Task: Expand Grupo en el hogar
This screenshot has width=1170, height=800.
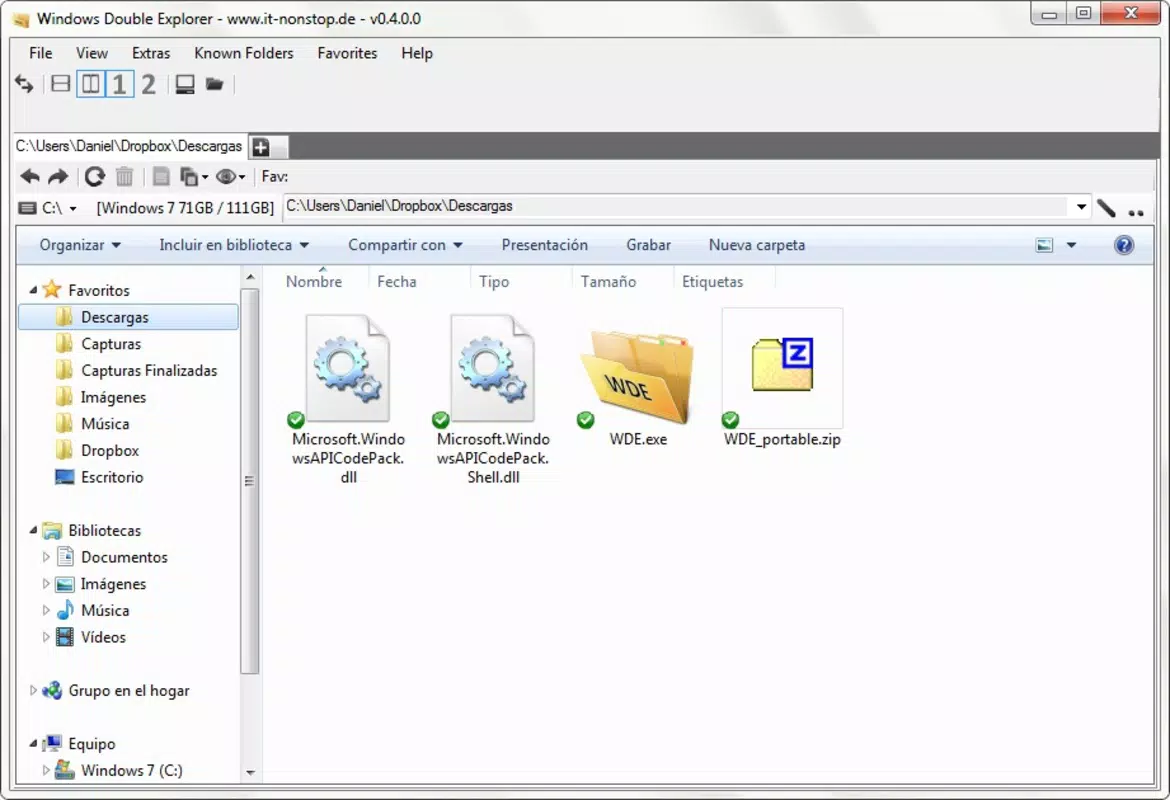Action: (33, 690)
